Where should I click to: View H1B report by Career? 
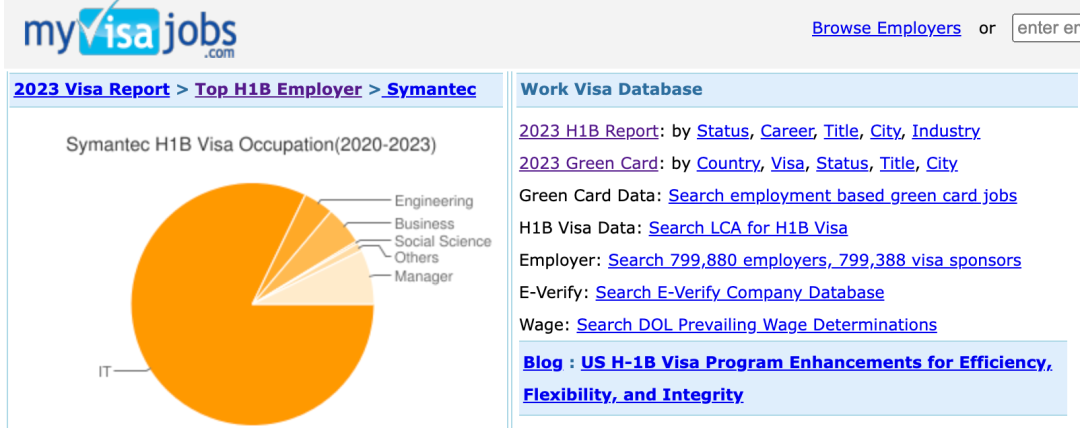point(787,131)
